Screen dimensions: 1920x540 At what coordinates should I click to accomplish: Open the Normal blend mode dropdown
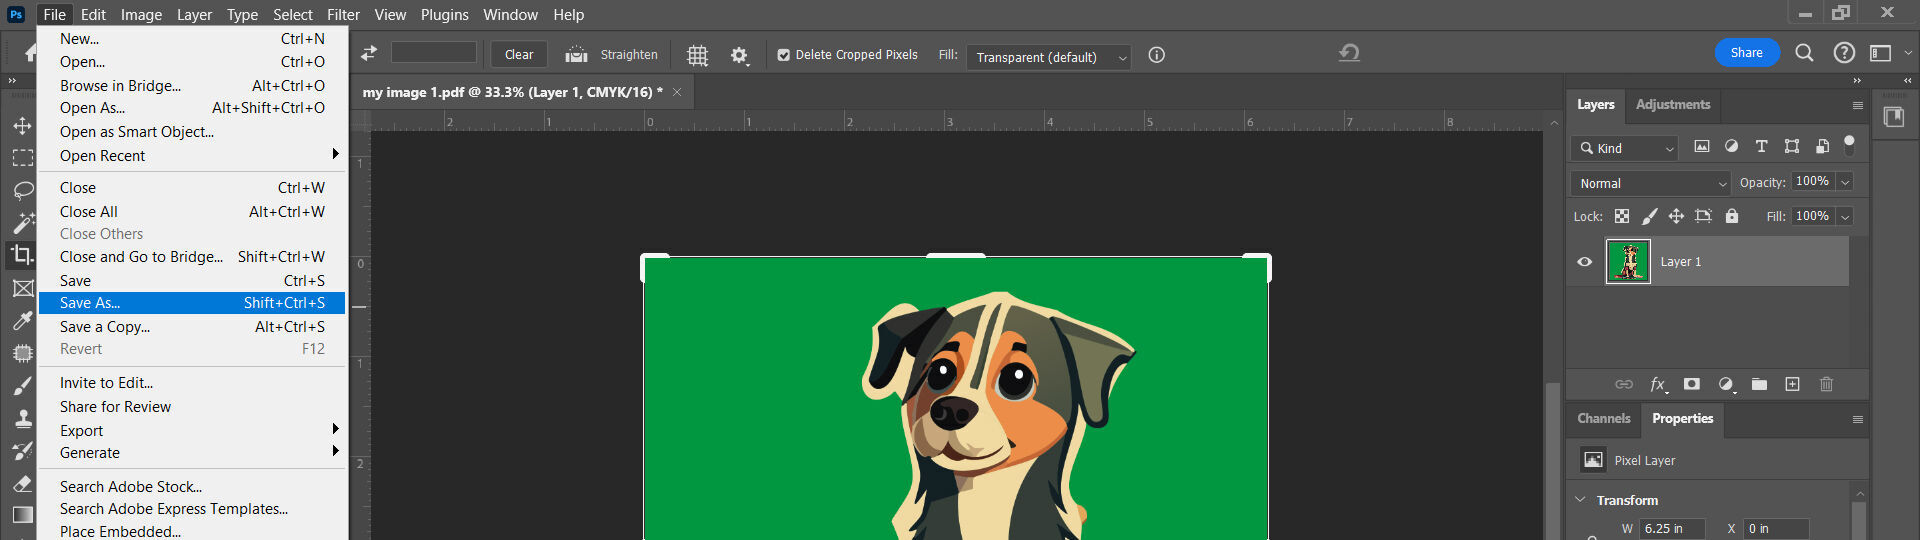[x=1650, y=183]
